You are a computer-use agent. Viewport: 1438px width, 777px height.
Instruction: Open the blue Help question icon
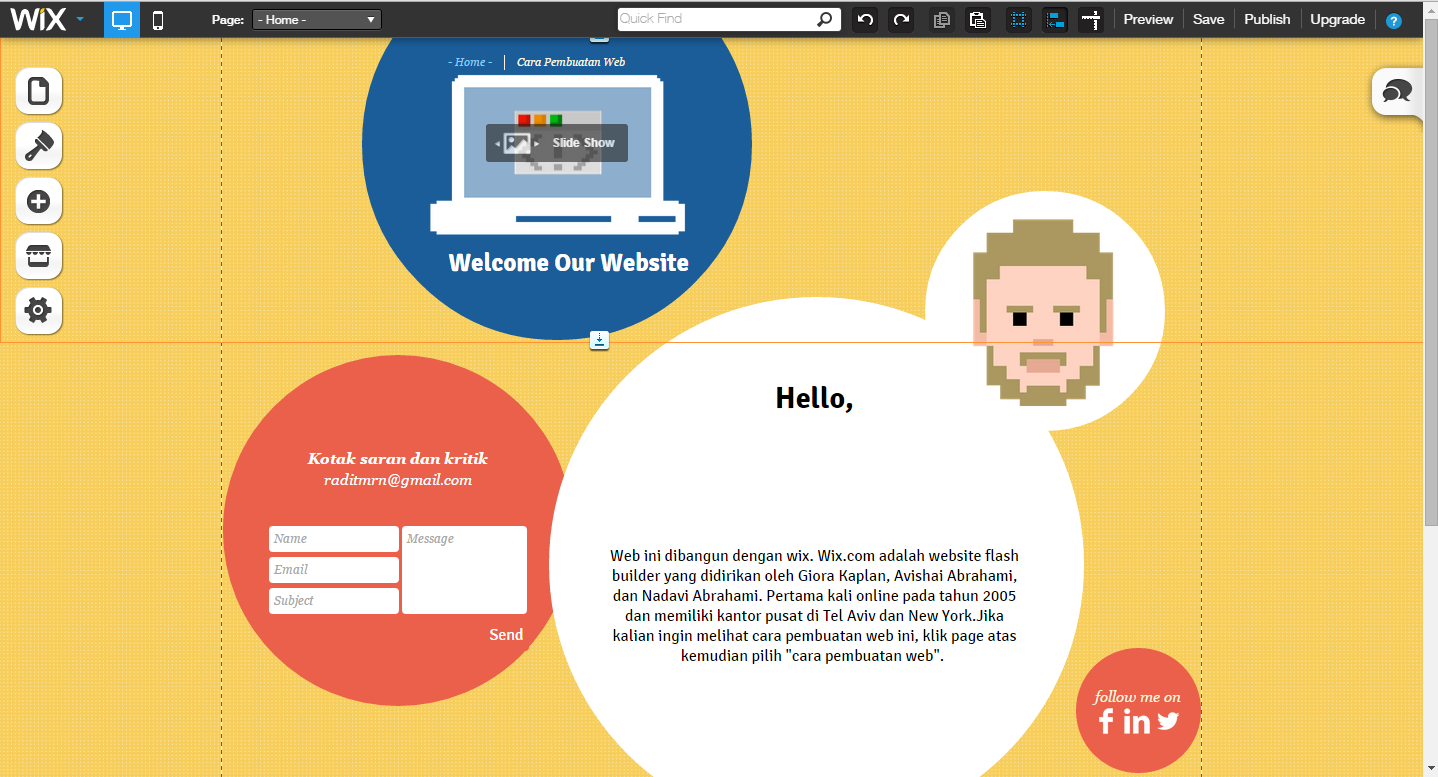1393,20
